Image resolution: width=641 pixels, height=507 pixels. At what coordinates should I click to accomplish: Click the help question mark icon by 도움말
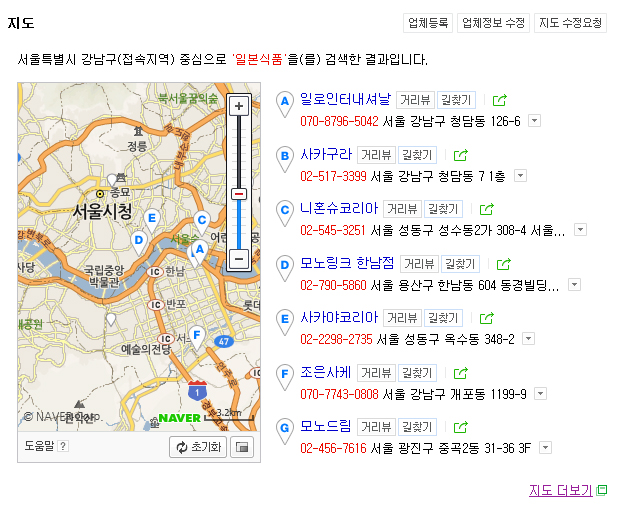click(63, 446)
